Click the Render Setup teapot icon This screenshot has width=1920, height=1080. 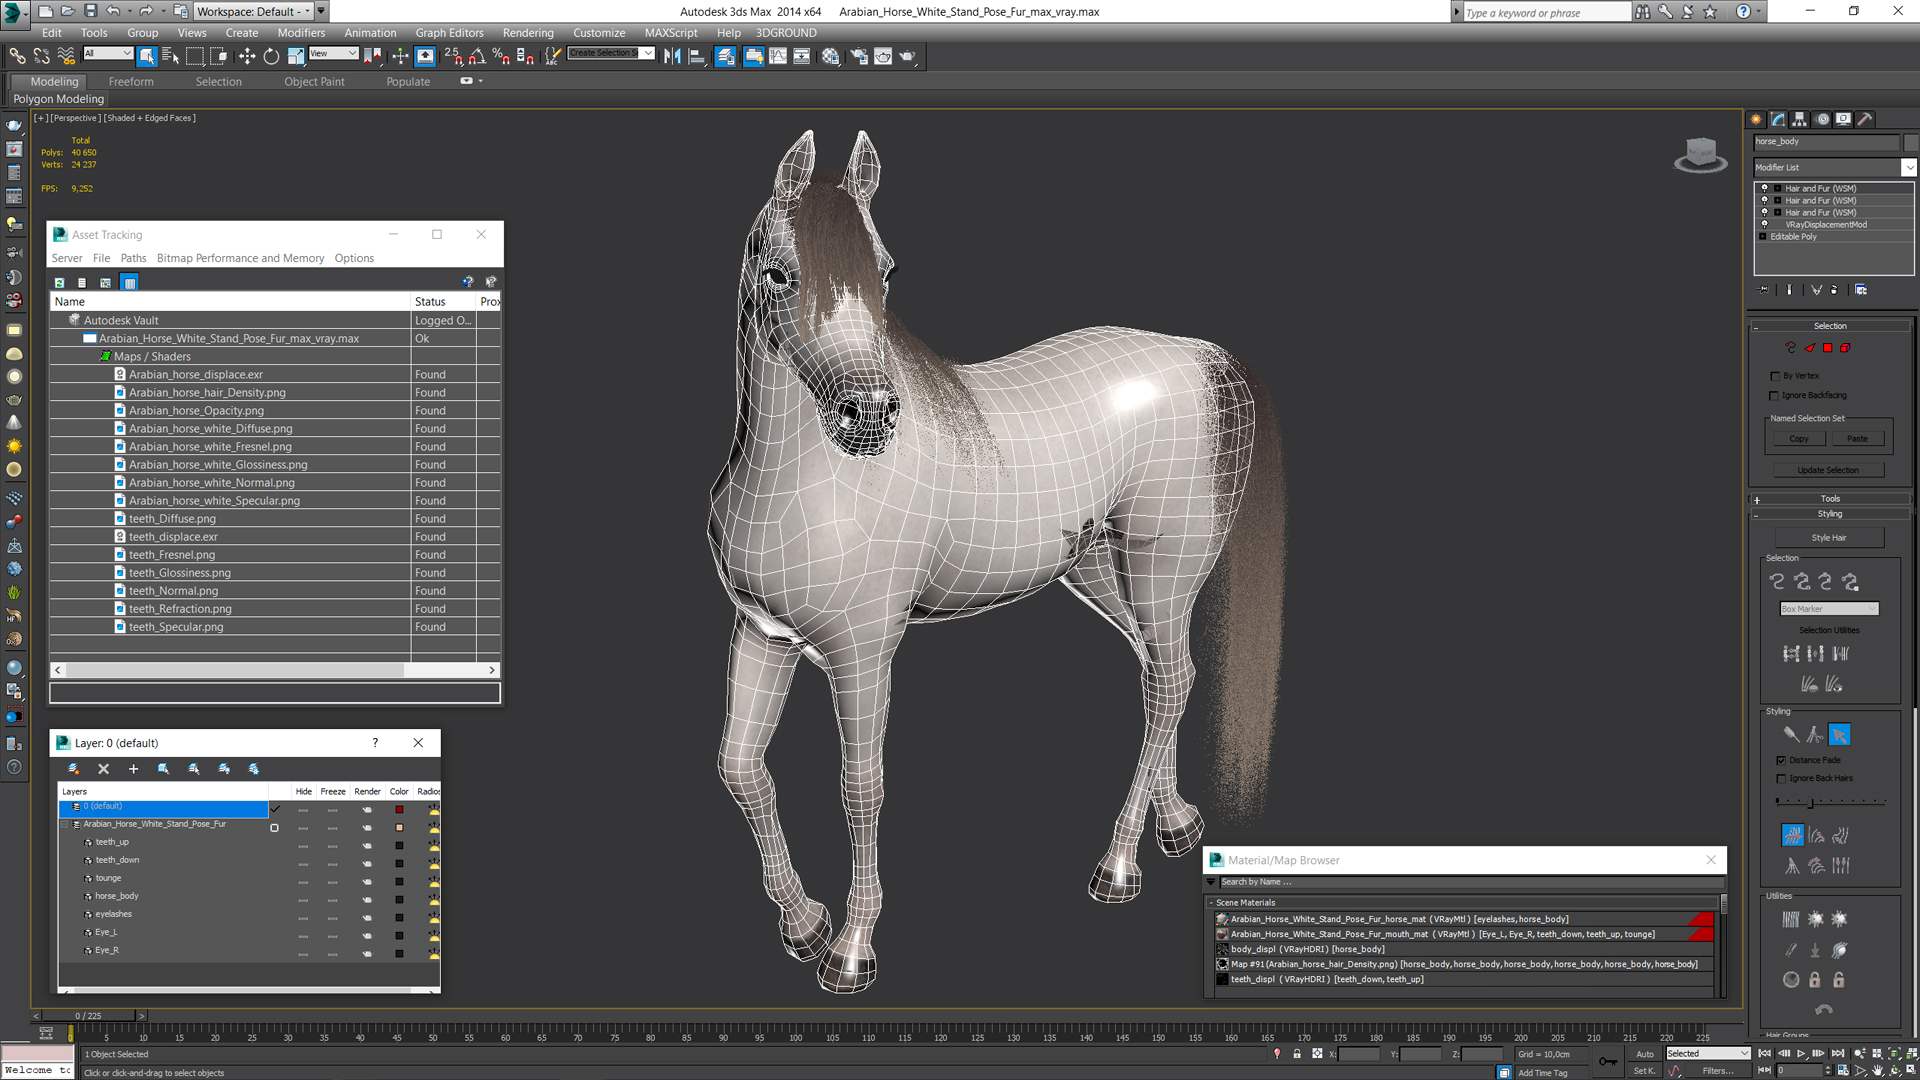[x=858, y=56]
